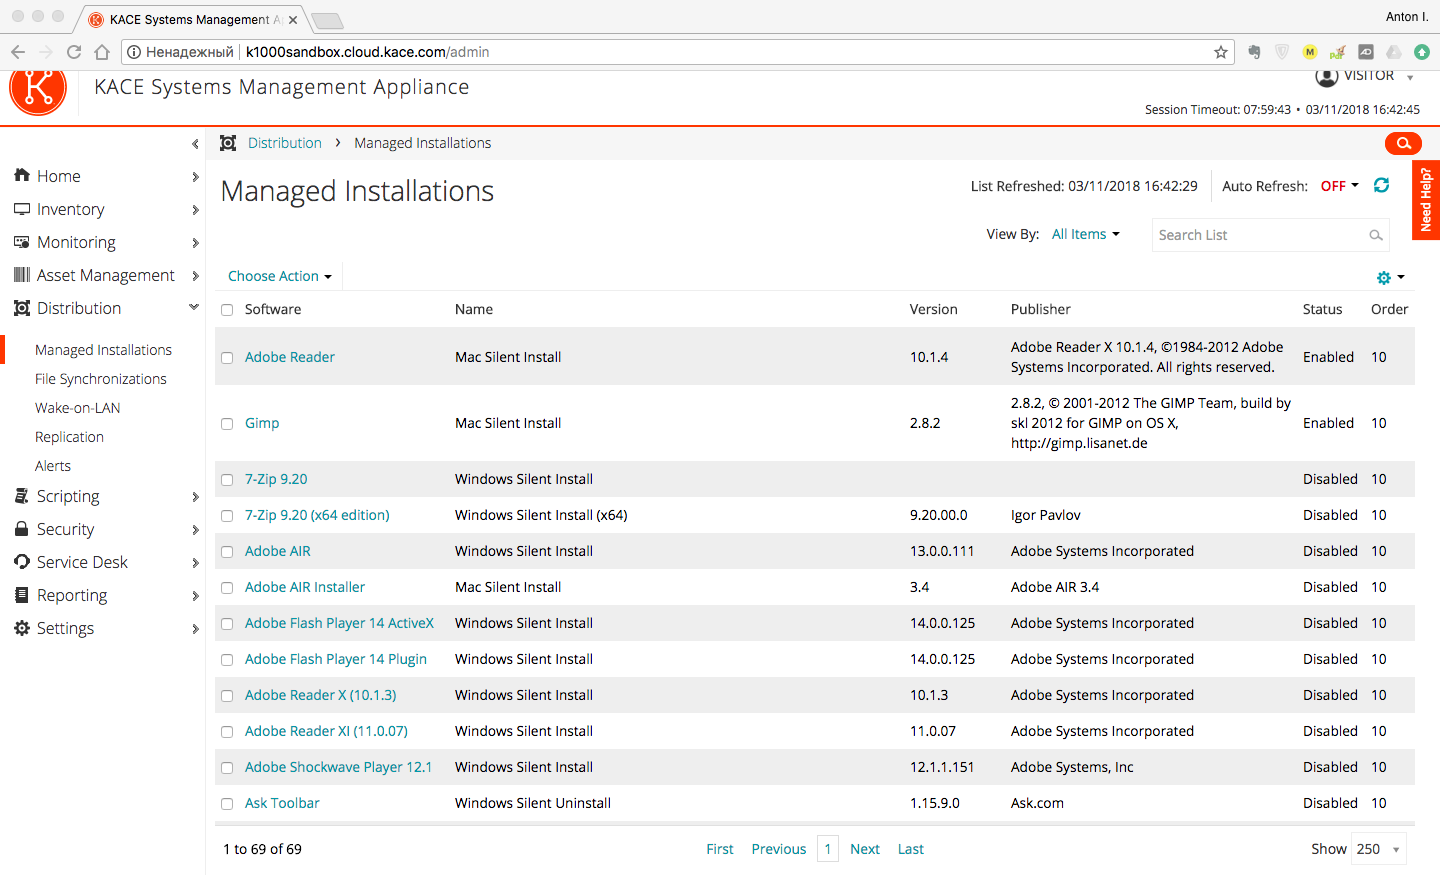1440x875 pixels.
Task: Open the Scripting section in sidebar
Action: coord(68,496)
